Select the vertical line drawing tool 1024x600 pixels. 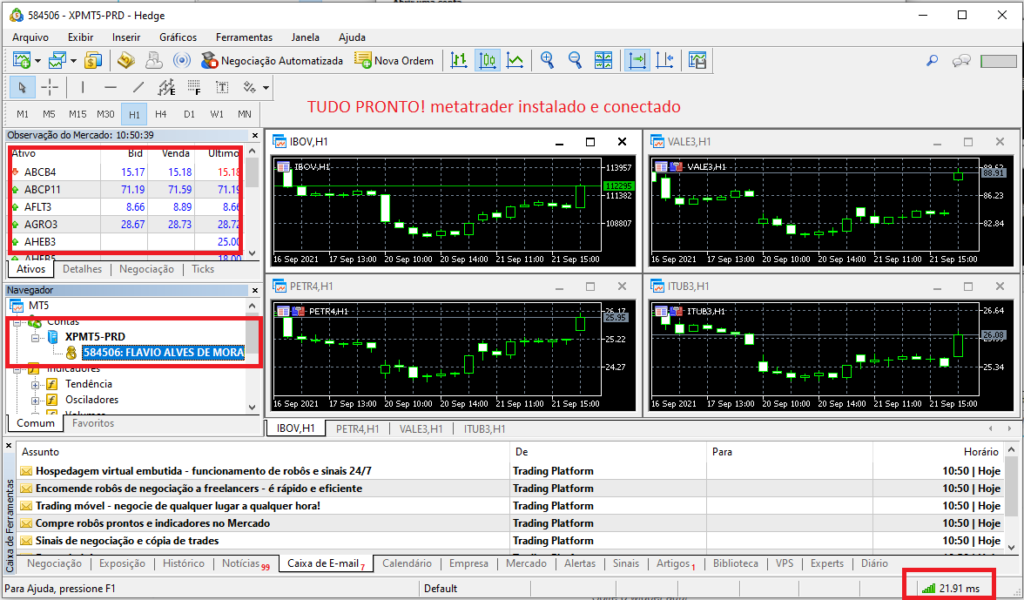click(x=82, y=87)
